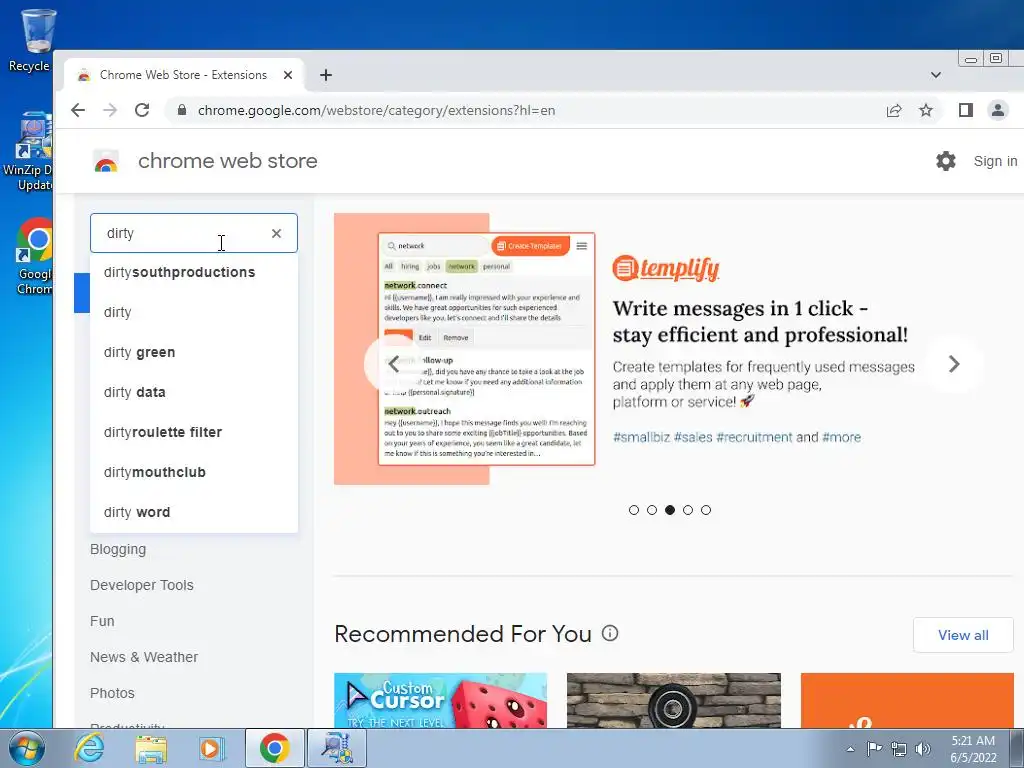The image size is (1024, 768).
Task: Open the orange extension thumbnail
Action: click(907, 700)
